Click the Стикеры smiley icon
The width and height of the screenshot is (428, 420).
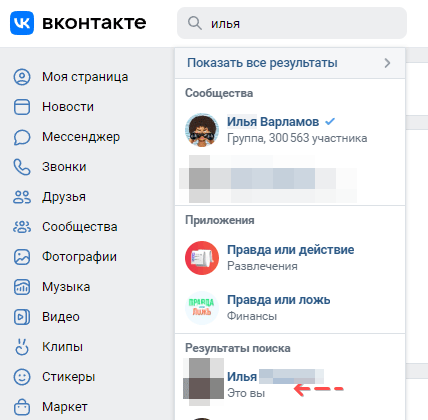(22, 377)
